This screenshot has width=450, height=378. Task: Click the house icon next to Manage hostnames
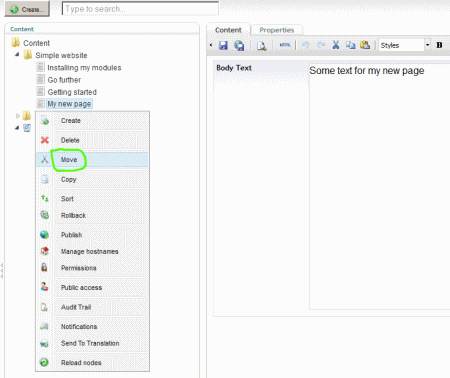click(44, 251)
